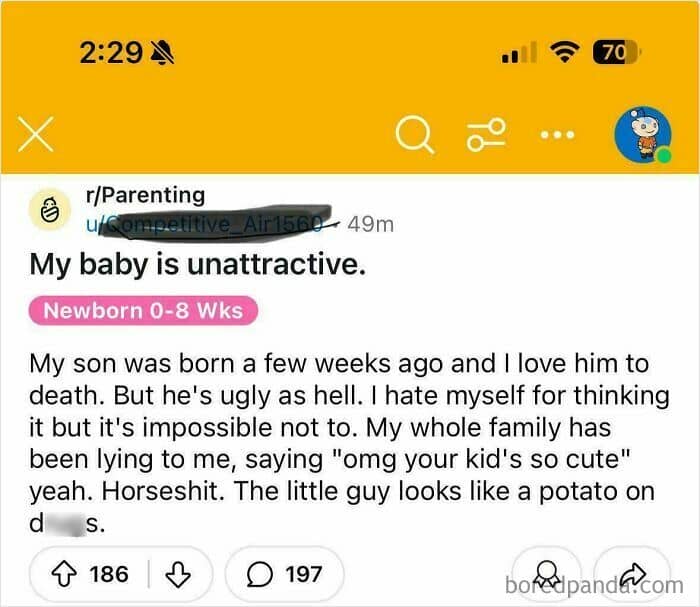Tap the r/Parenting community icon
This screenshot has height=607, width=700.
pos(50,210)
